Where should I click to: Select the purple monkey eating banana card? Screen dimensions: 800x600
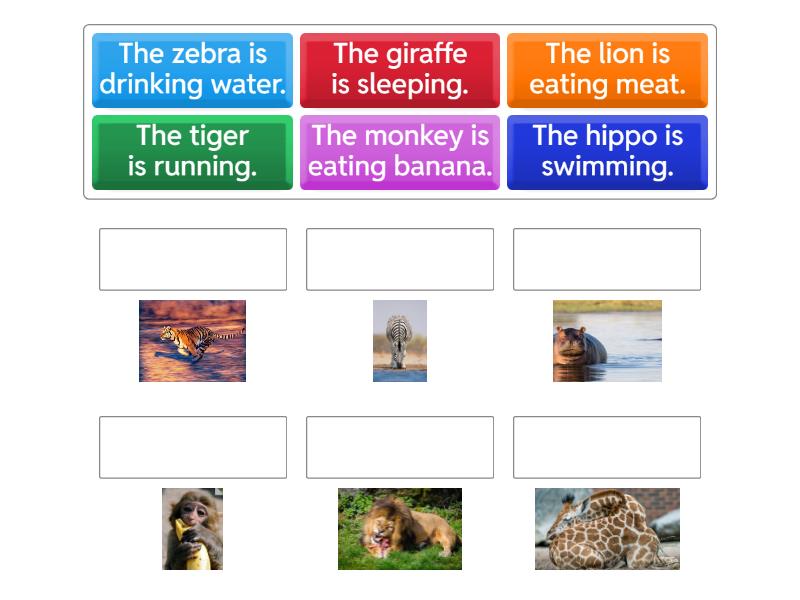point(399,152)
